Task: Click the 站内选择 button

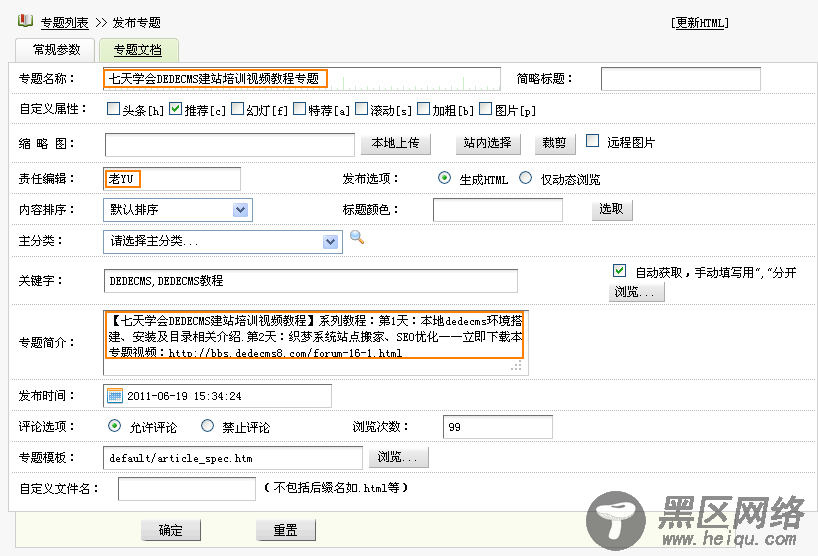Action: [488, 143]
